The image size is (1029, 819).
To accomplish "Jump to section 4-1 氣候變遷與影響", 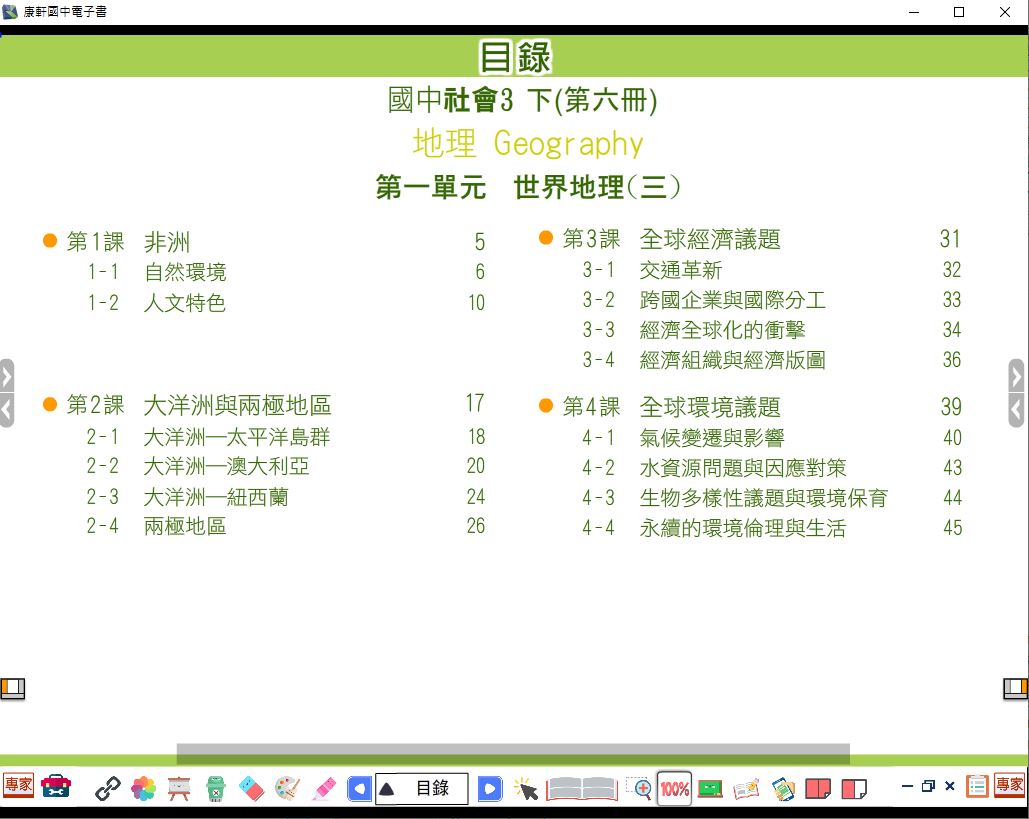I will pyautogui.click(x=711, y=438).
